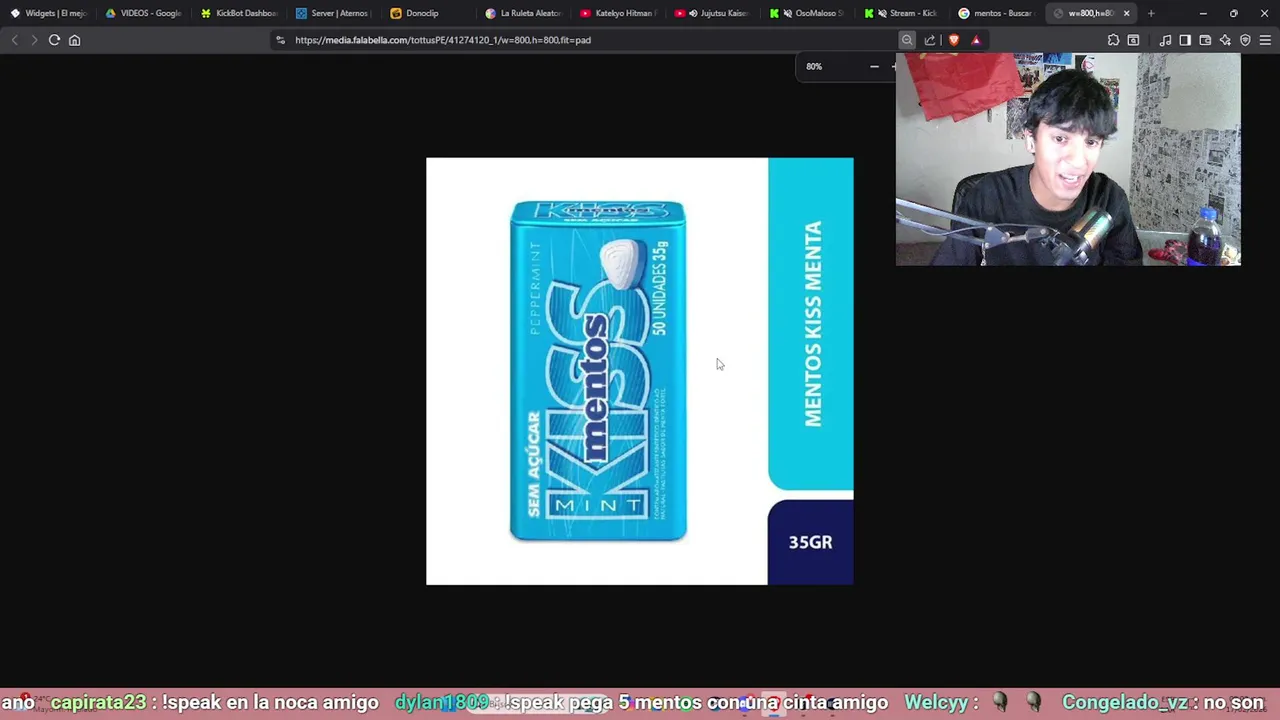Open the extensions puzzle icon
The image size is (1280, 720).
tap(1113, 40)
